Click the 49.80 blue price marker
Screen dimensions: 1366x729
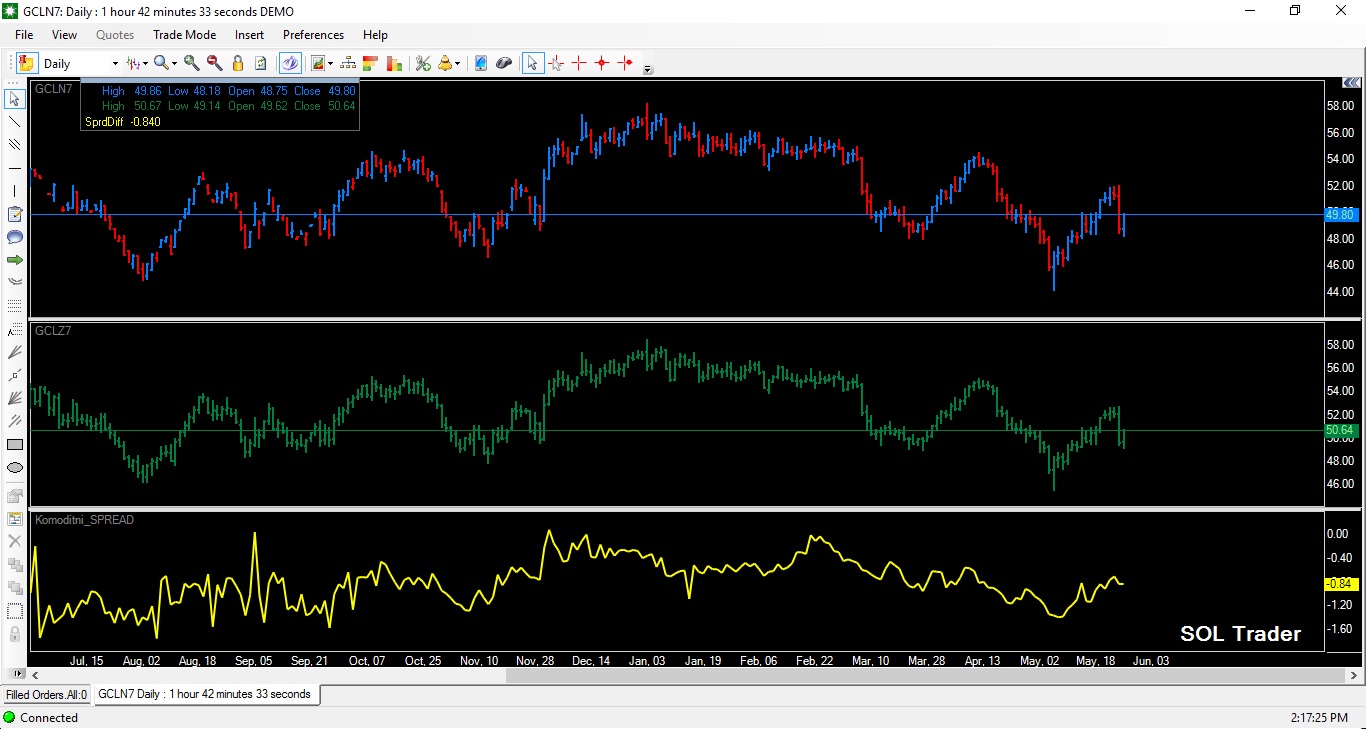click(x=1340, y=214)
